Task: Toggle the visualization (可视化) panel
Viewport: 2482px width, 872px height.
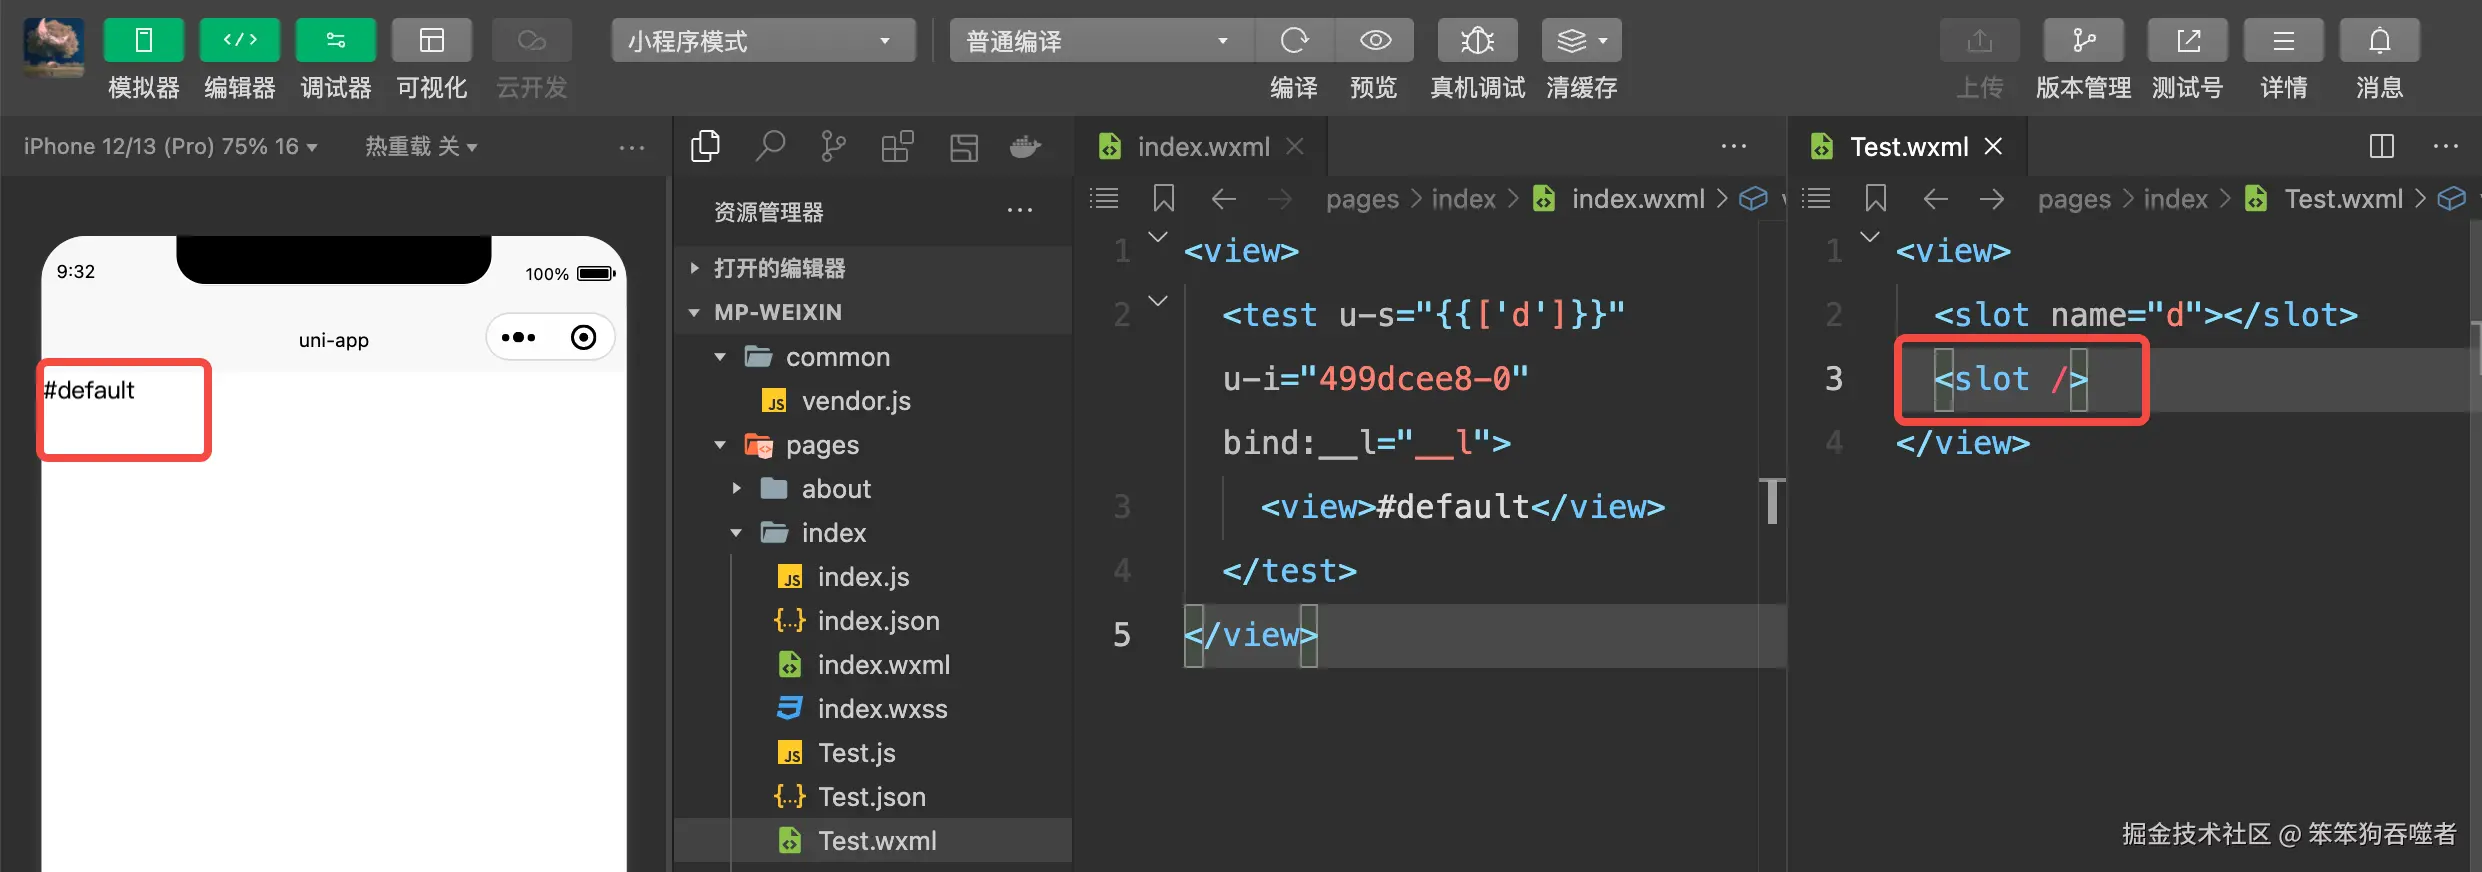Action: tap(432, 41)
